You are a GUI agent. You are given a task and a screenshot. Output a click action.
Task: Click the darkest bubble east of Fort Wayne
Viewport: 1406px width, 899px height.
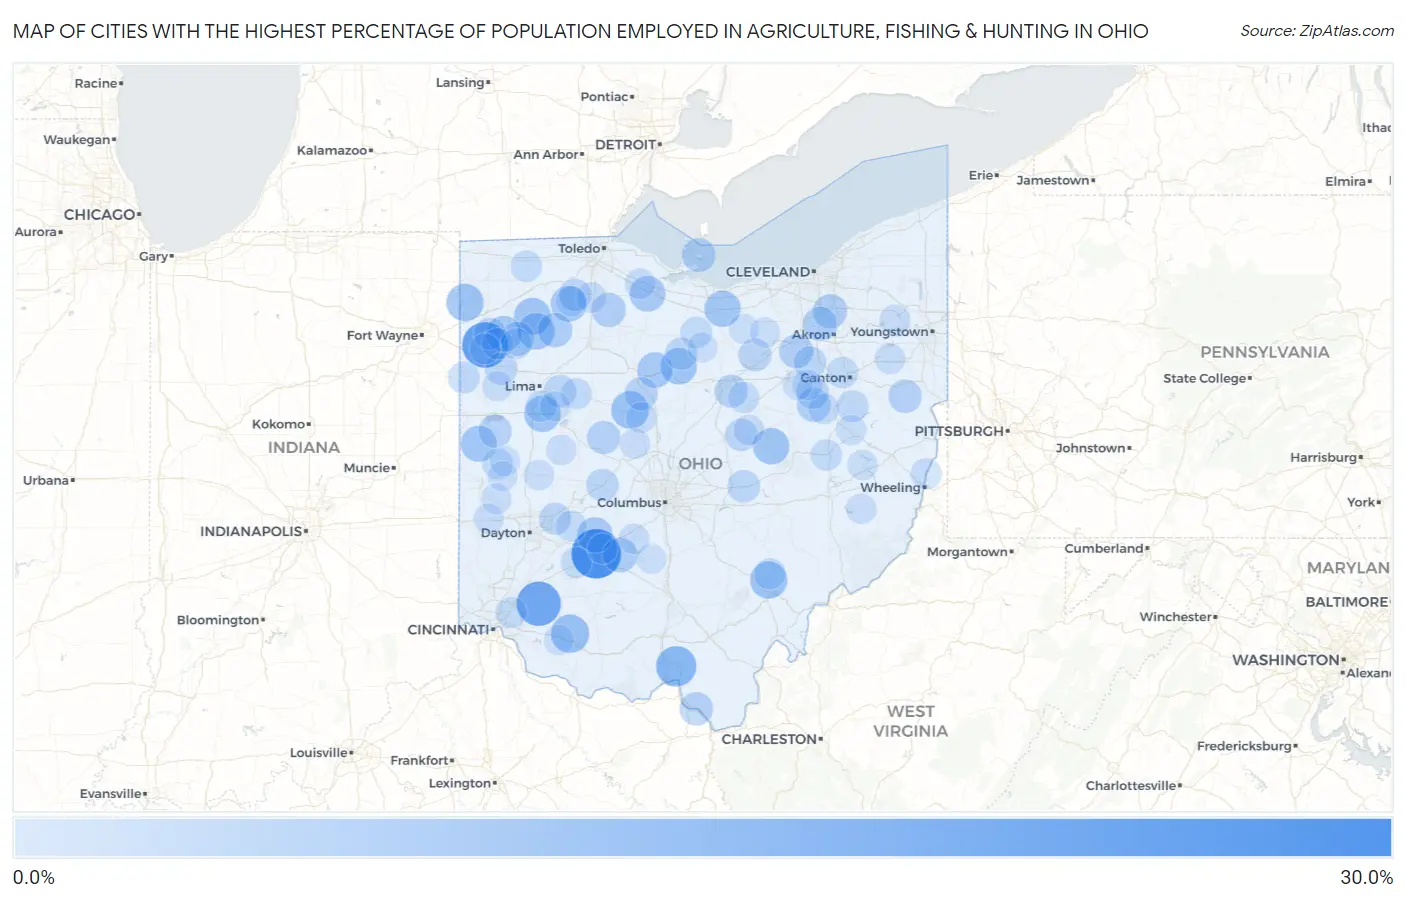pyautogui.click(x=484, y=345)
